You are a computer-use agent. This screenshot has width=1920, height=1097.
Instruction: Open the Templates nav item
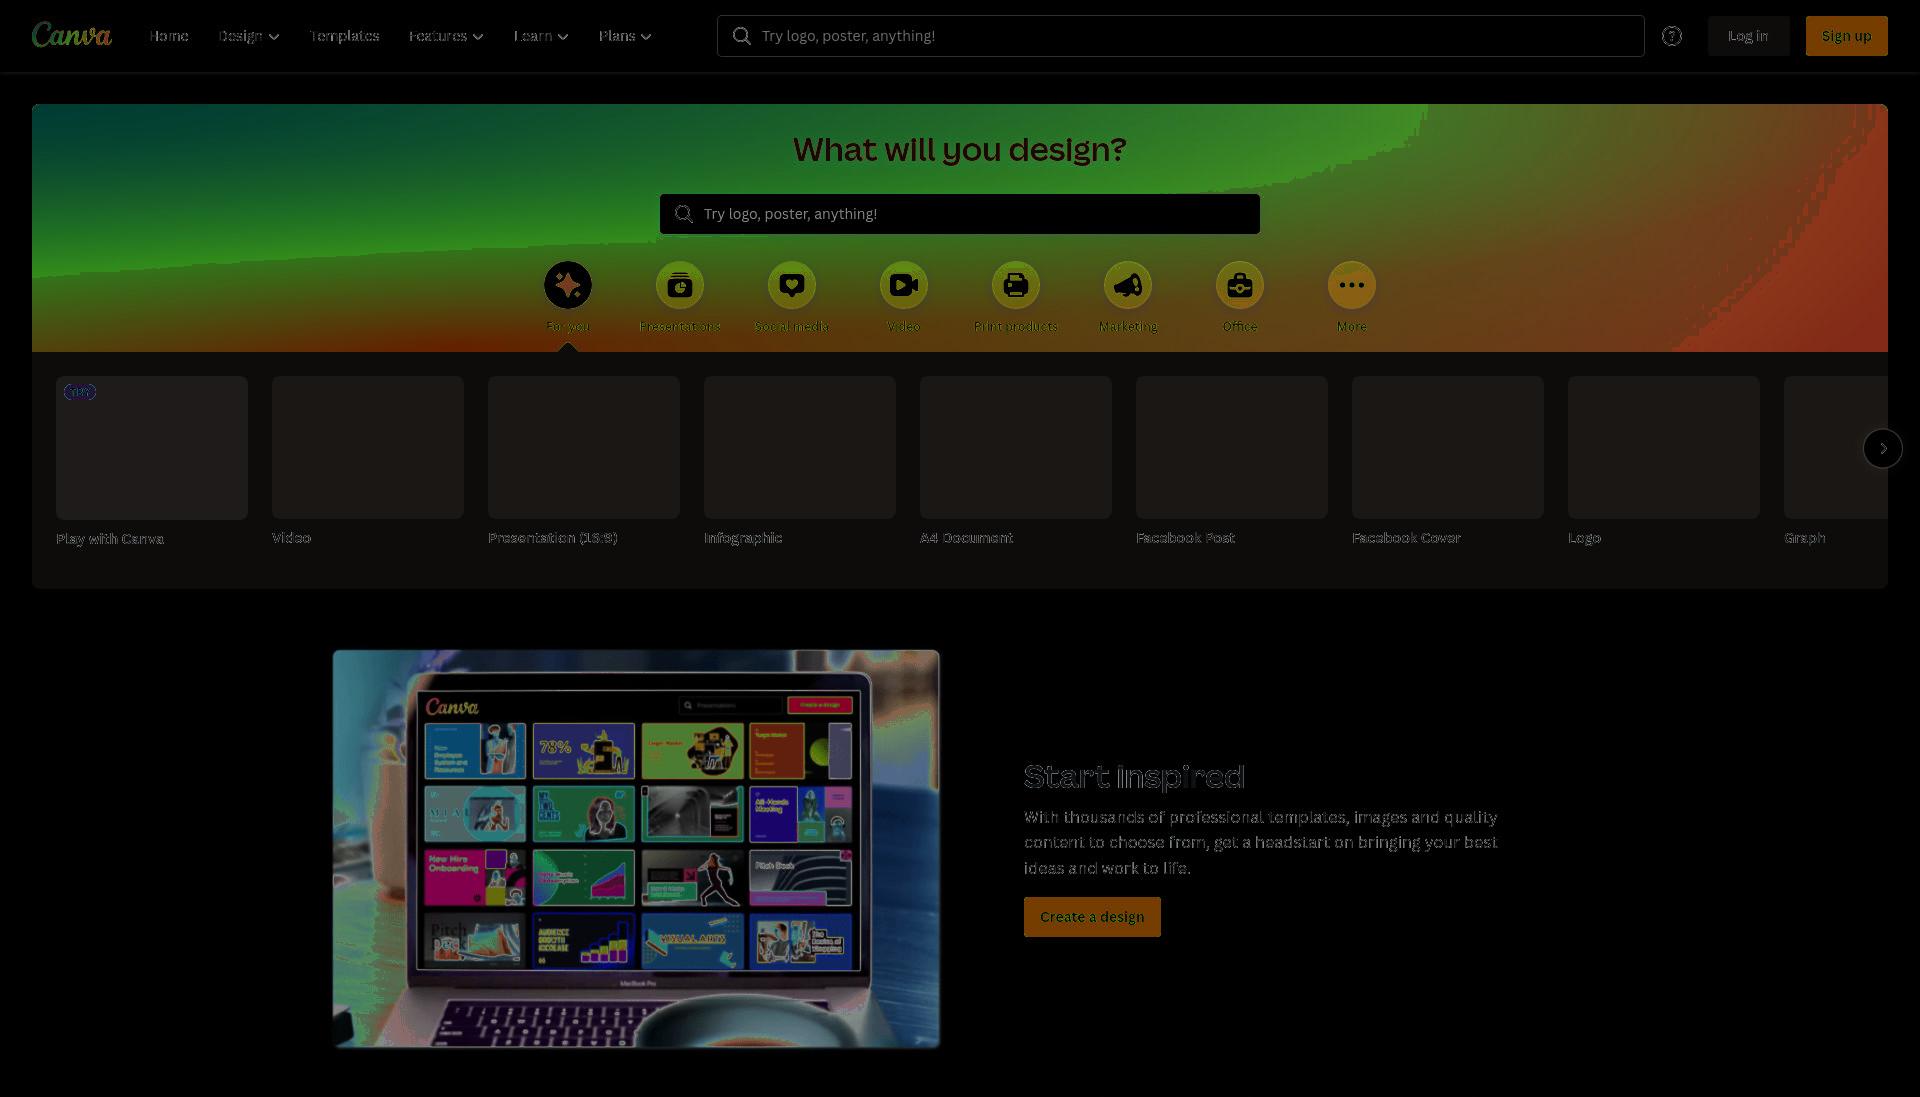[344, 36]
